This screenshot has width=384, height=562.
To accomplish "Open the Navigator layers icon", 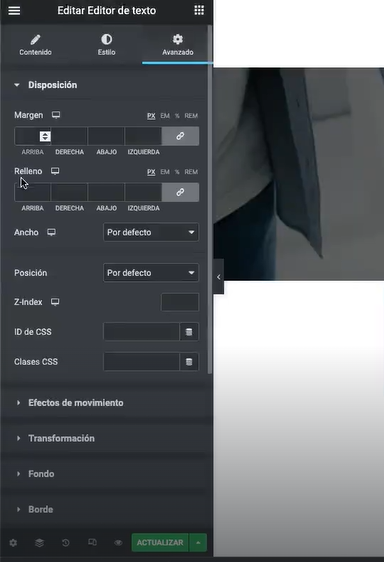I will point(39,543).
